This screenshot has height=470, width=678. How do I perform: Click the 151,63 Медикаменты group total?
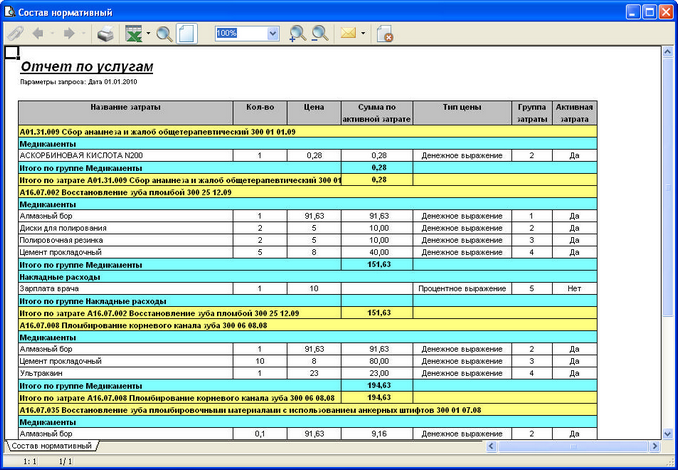377,264
